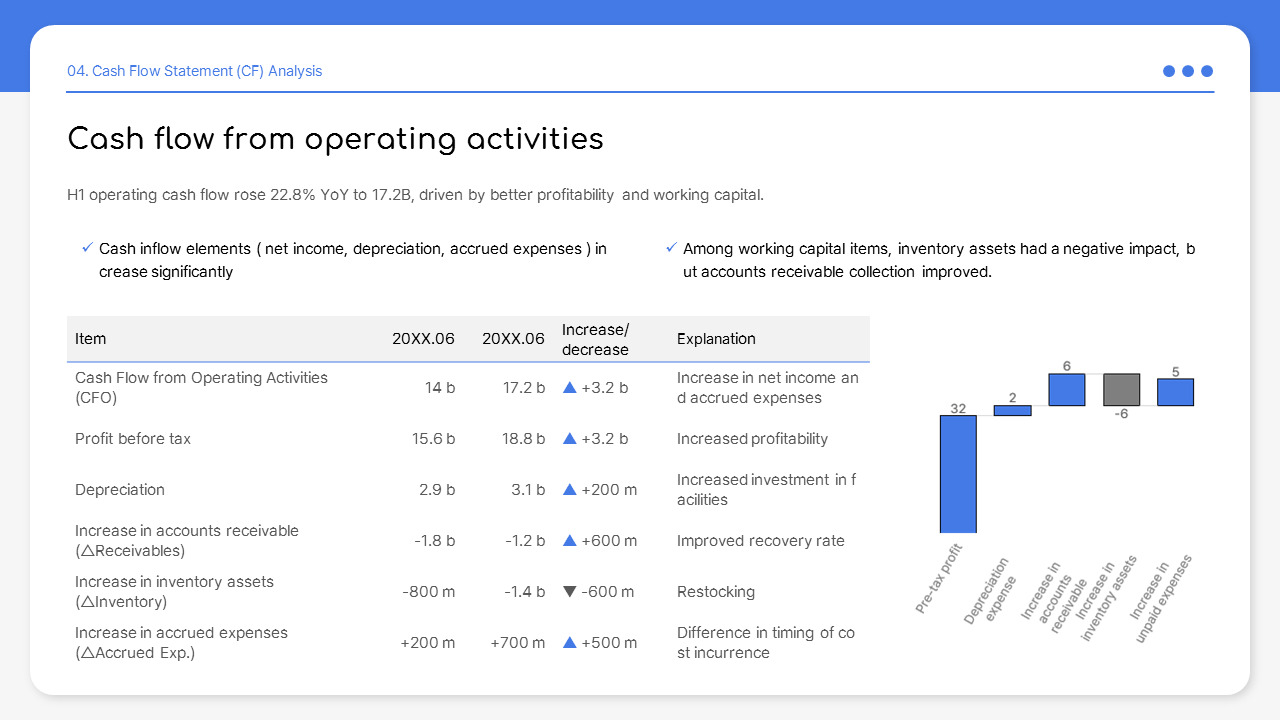Click the middle blue dot indicator

click(x=1188, y=71)
